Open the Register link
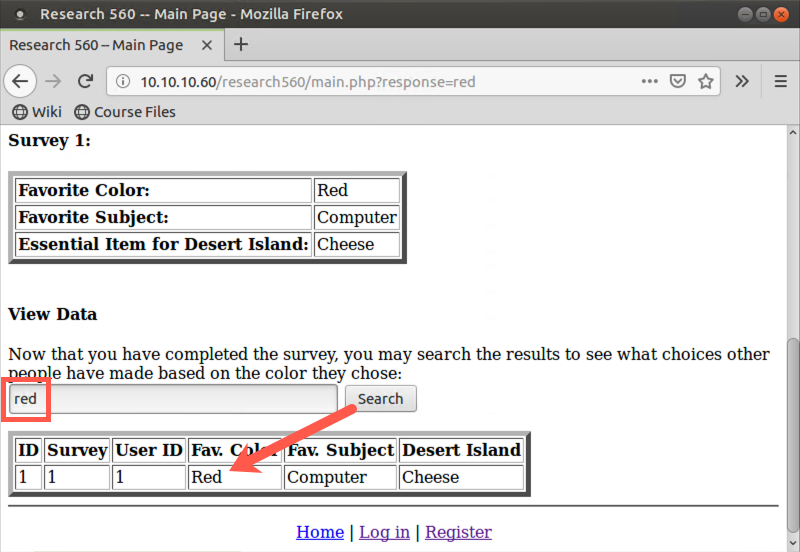The image size is (800, 552). tap(458, 532)
